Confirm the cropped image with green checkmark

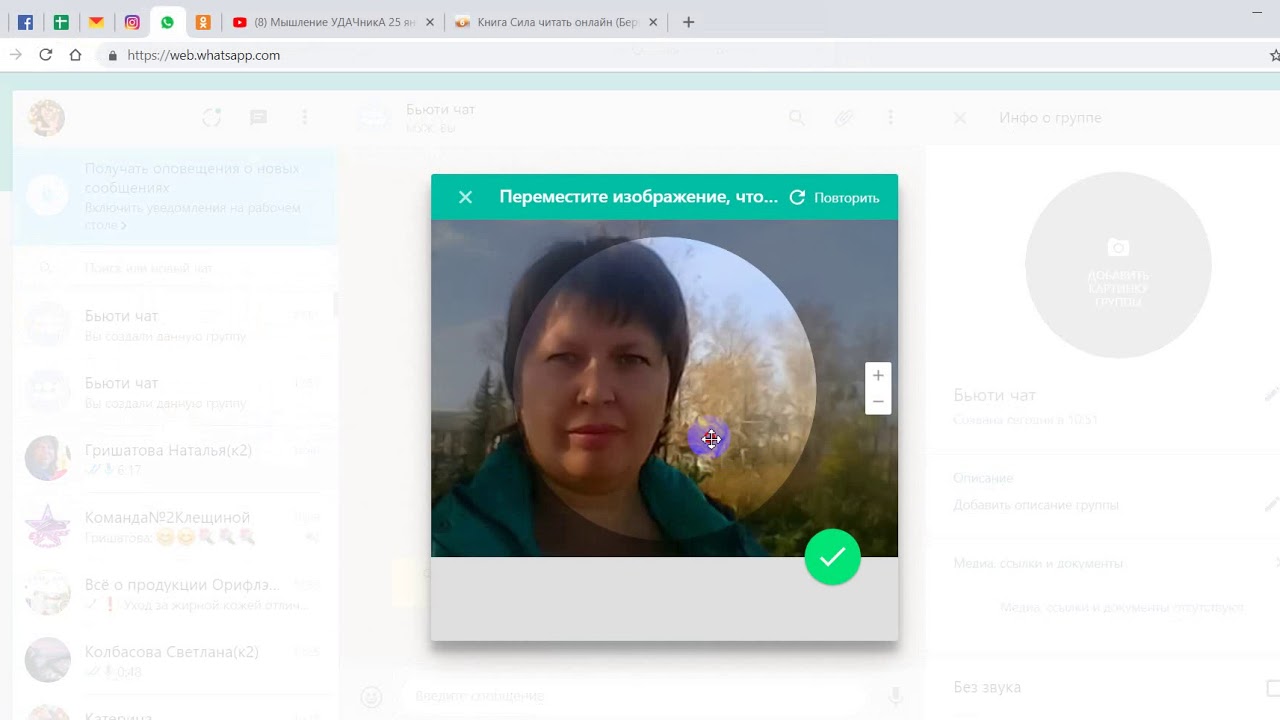832,557
